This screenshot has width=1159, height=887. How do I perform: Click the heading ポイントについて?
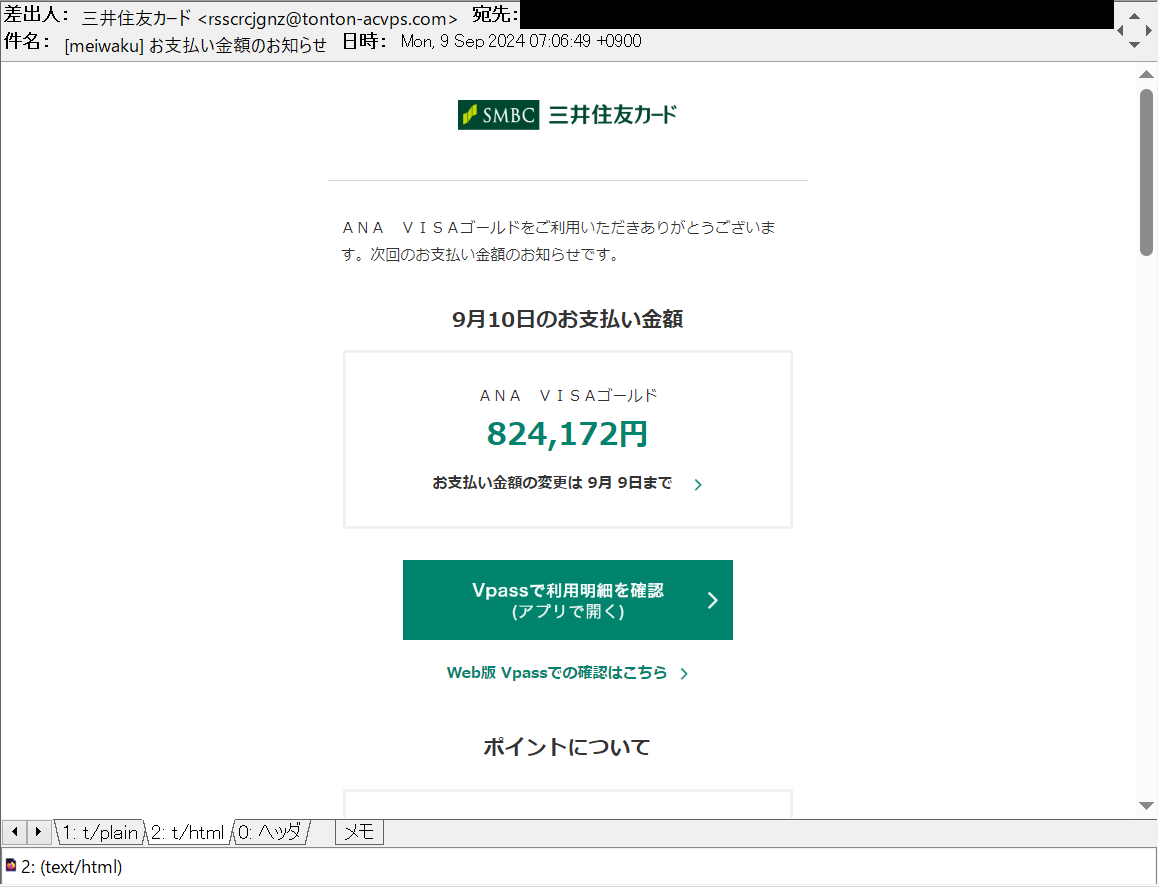pyautogui.click(x=567, y=747)
